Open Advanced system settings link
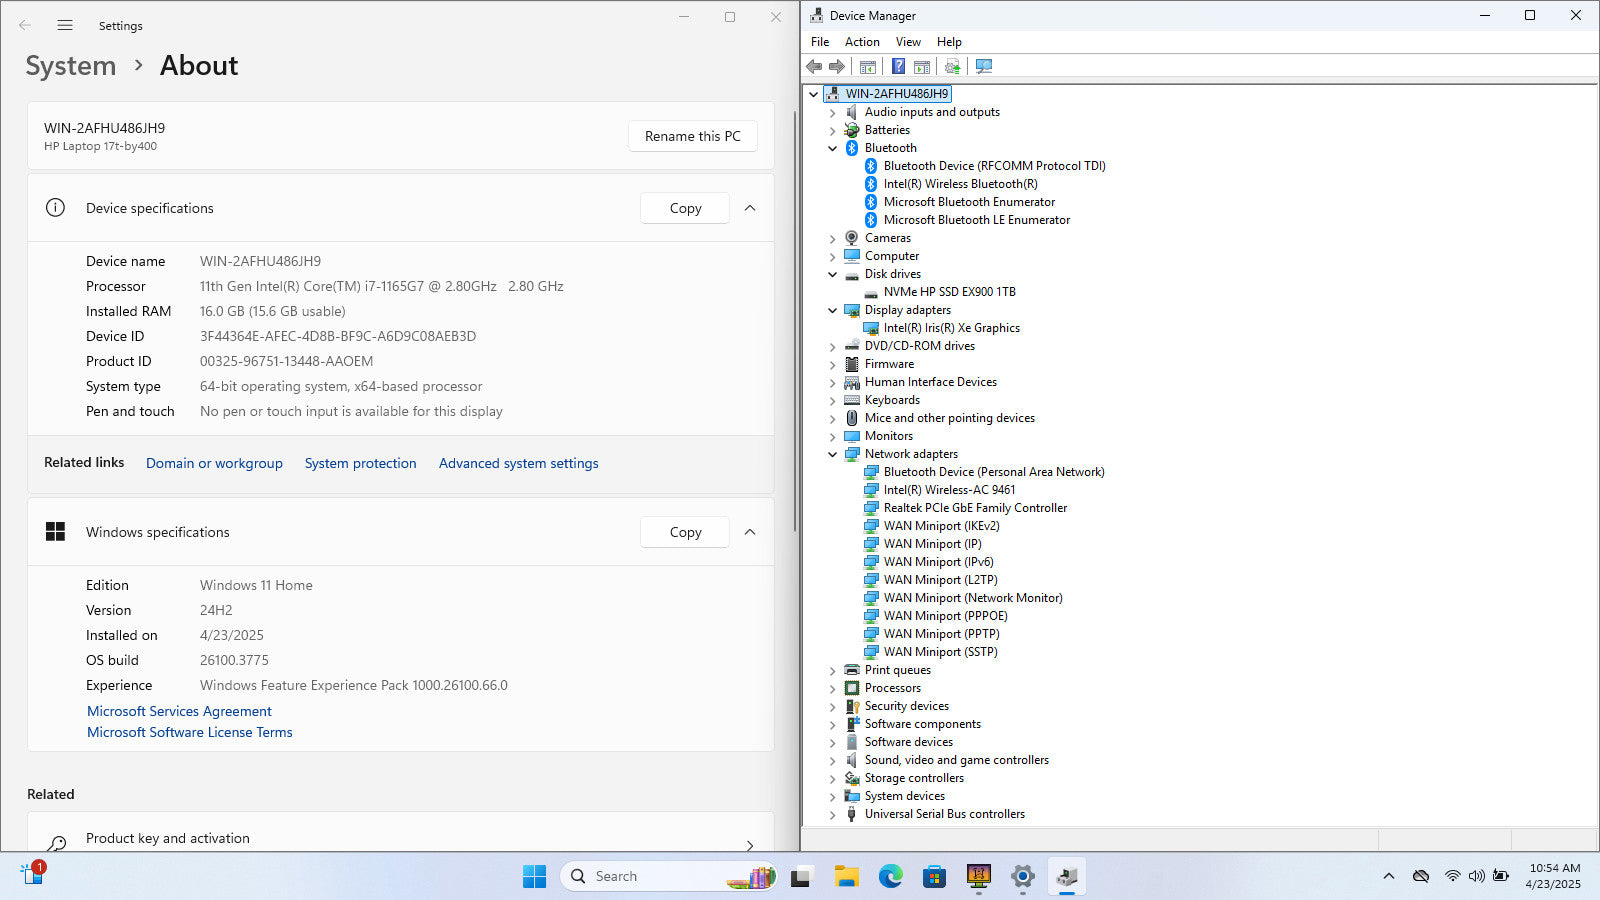 click(519, 463)
